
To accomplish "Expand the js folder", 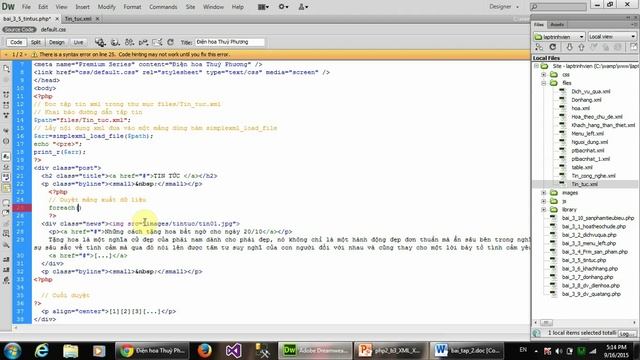I will [544, 201].
